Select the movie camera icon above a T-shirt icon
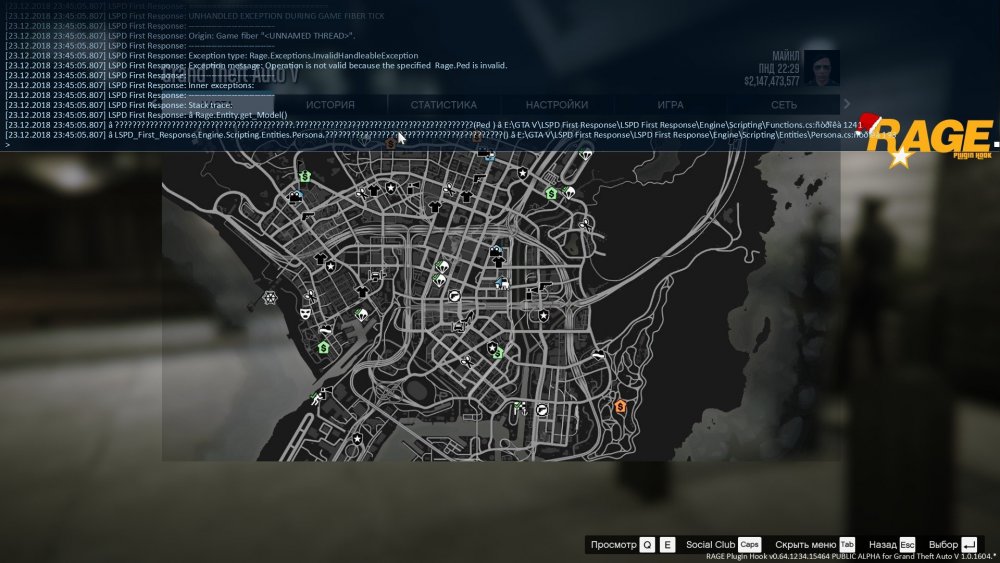Image resolution: width=1000 pixels, height=563 pixels. pos(496,251)
